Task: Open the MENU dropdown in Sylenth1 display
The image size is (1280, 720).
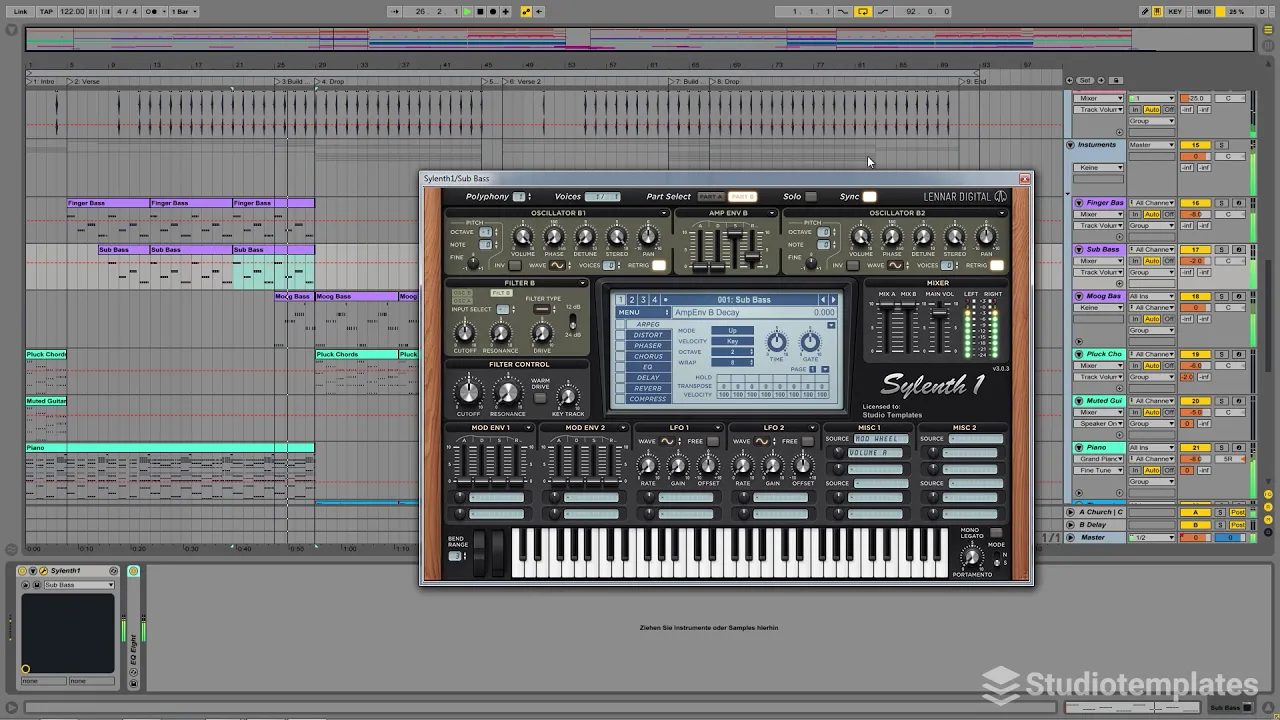Action: click(x=643, y=312)
